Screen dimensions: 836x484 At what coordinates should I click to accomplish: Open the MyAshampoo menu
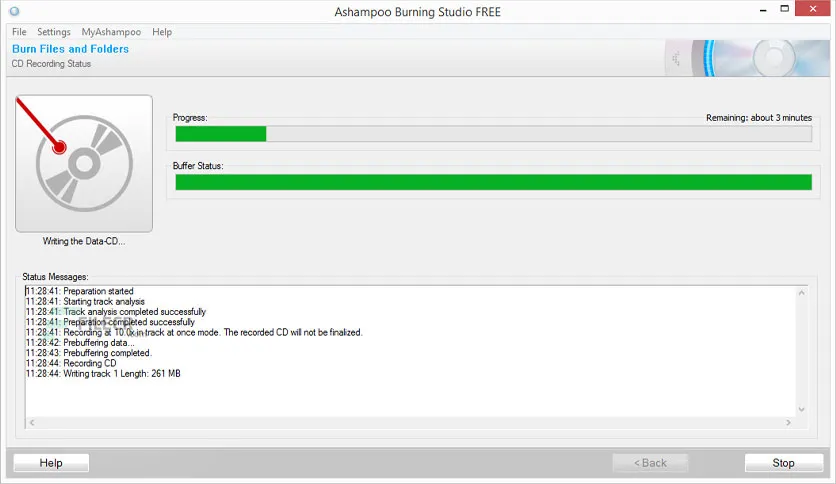point(111,32)
